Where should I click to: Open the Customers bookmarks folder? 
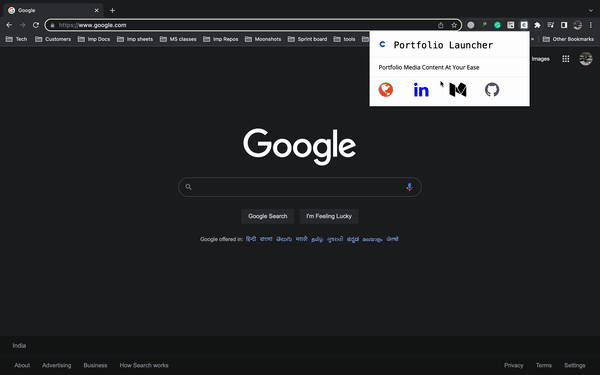point(53,39)
